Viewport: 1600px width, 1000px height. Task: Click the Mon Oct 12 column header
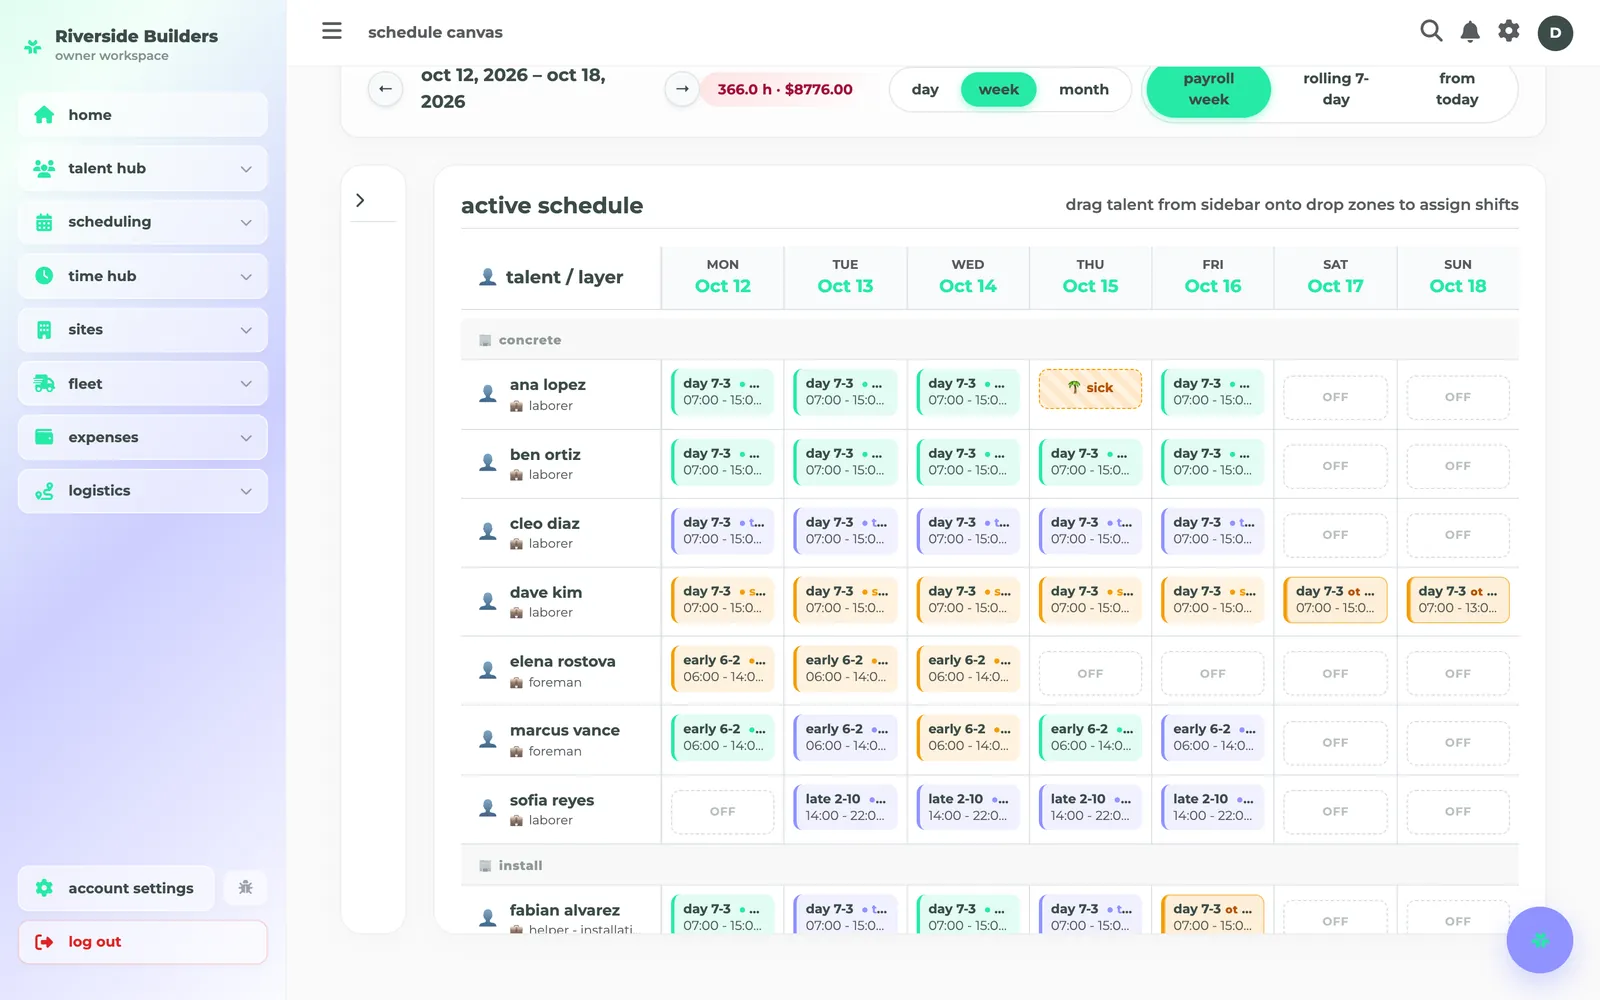723,277
